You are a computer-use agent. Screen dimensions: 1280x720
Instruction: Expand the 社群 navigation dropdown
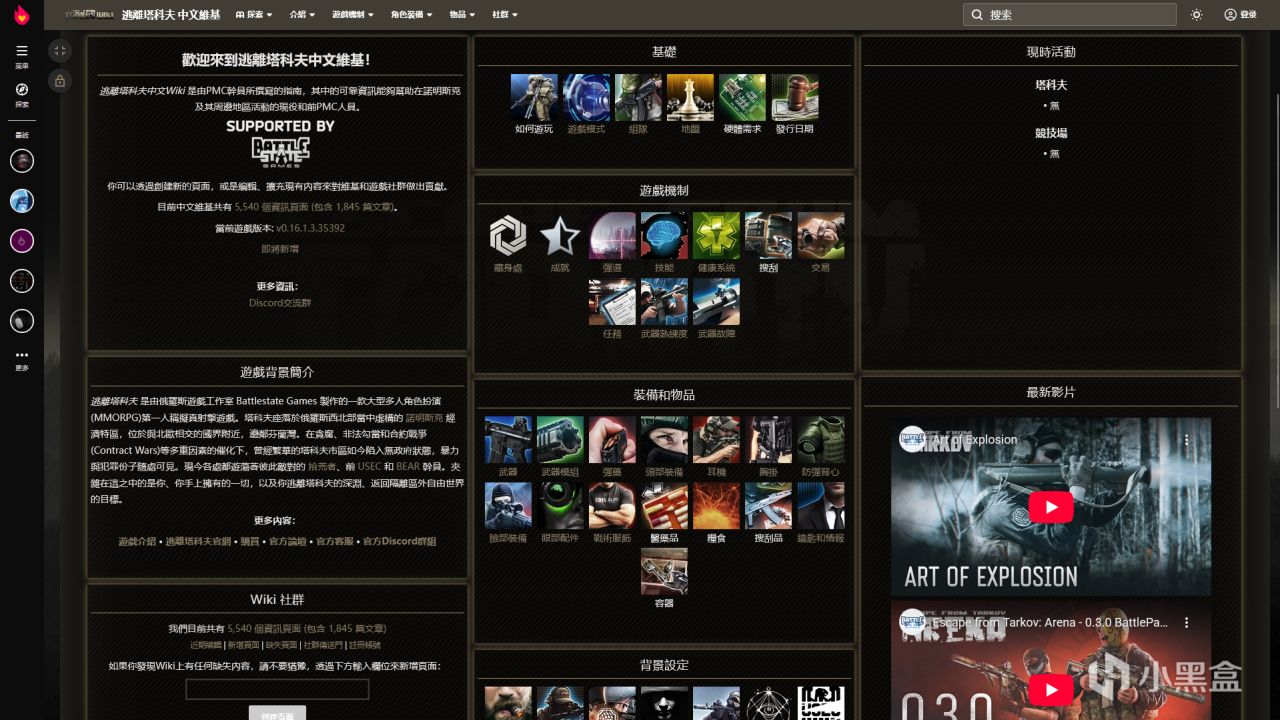click(x=507, y=15)
